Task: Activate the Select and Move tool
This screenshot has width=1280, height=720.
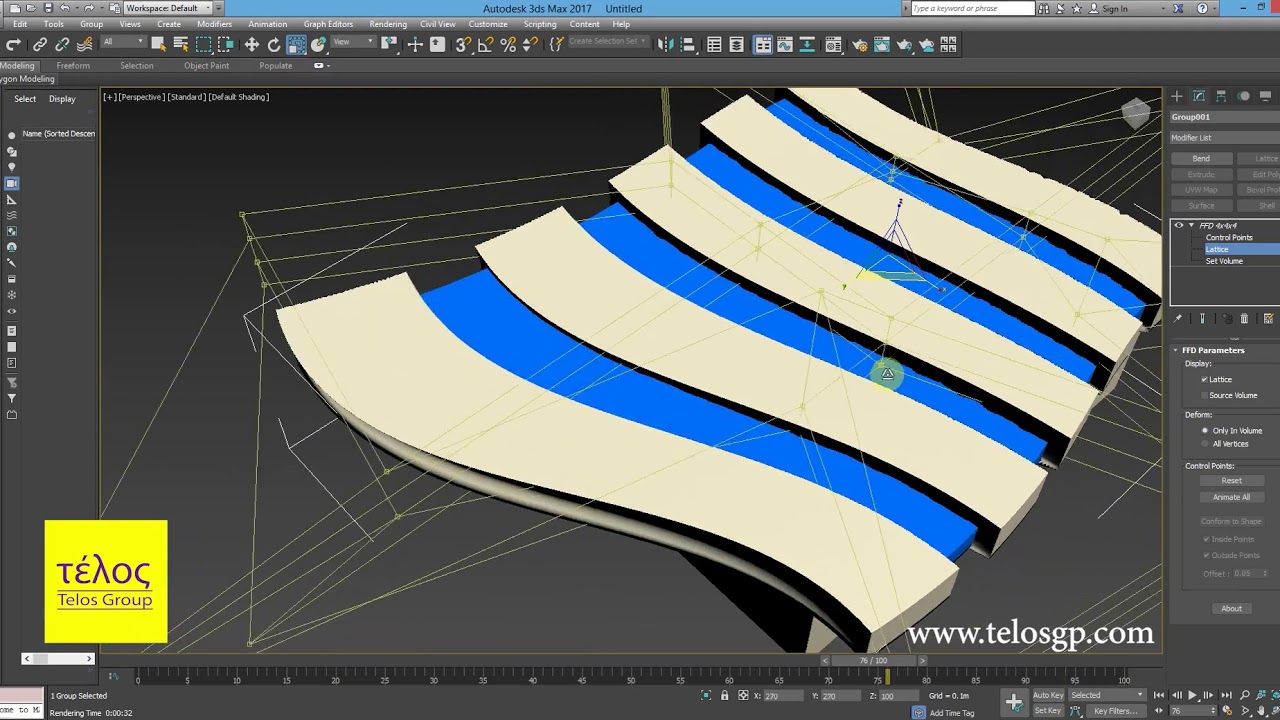Action: click(252, 44)
